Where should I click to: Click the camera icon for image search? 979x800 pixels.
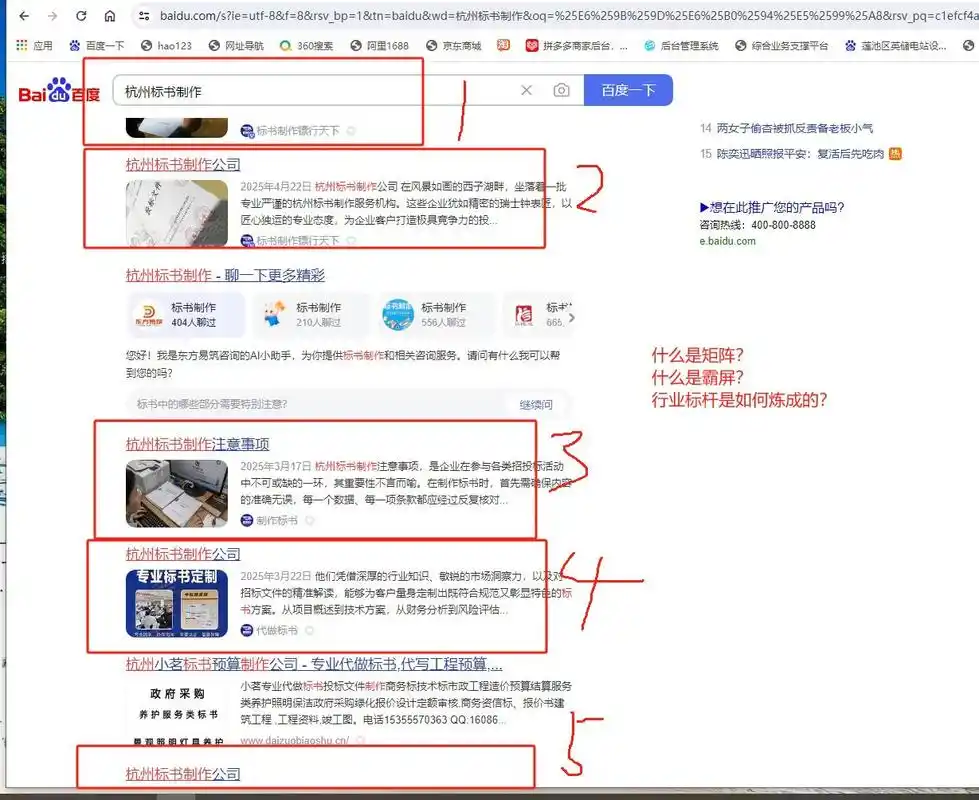click(562, 90)
